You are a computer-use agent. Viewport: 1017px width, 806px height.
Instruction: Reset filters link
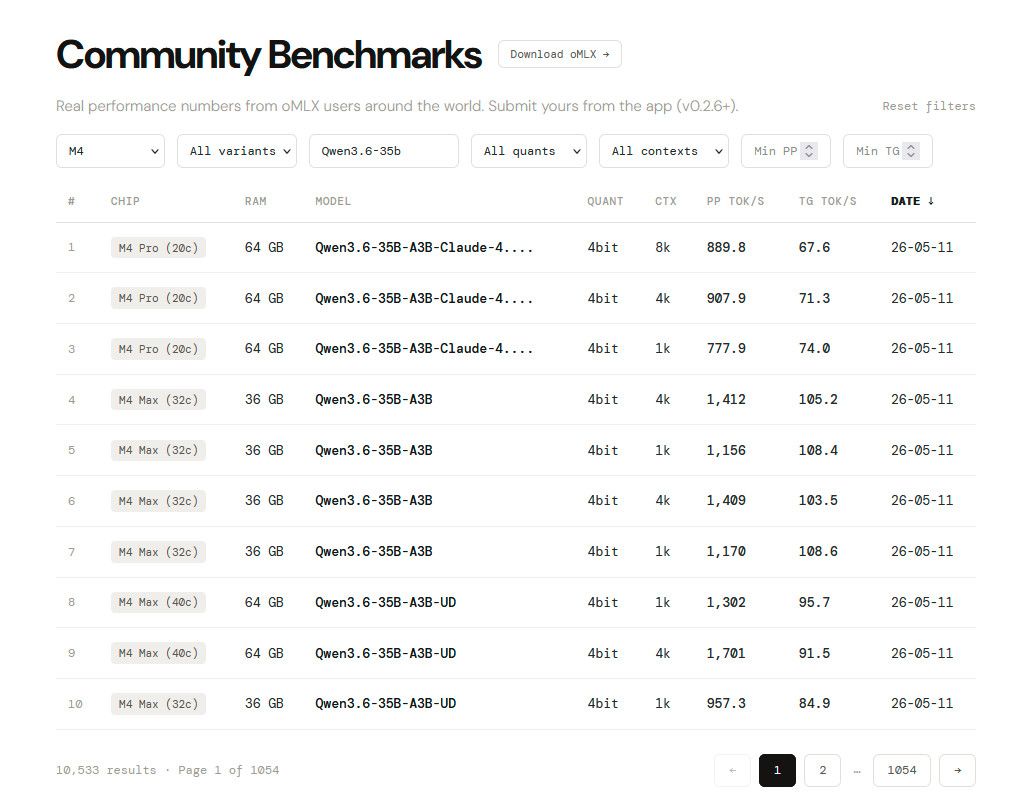tap(928, 106)
